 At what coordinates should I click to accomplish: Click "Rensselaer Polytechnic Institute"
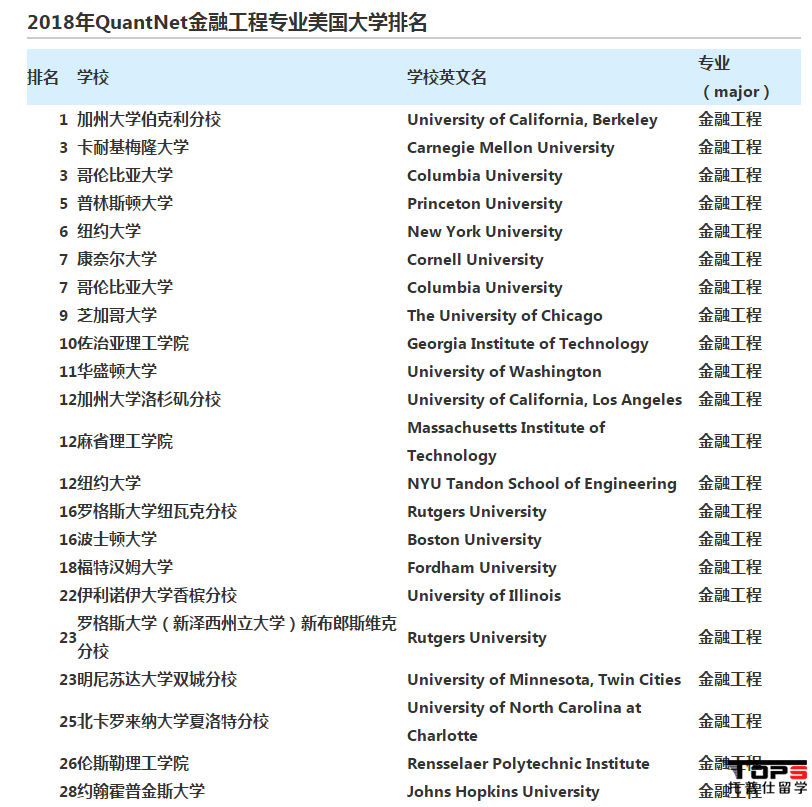click(x=528, y=763)
